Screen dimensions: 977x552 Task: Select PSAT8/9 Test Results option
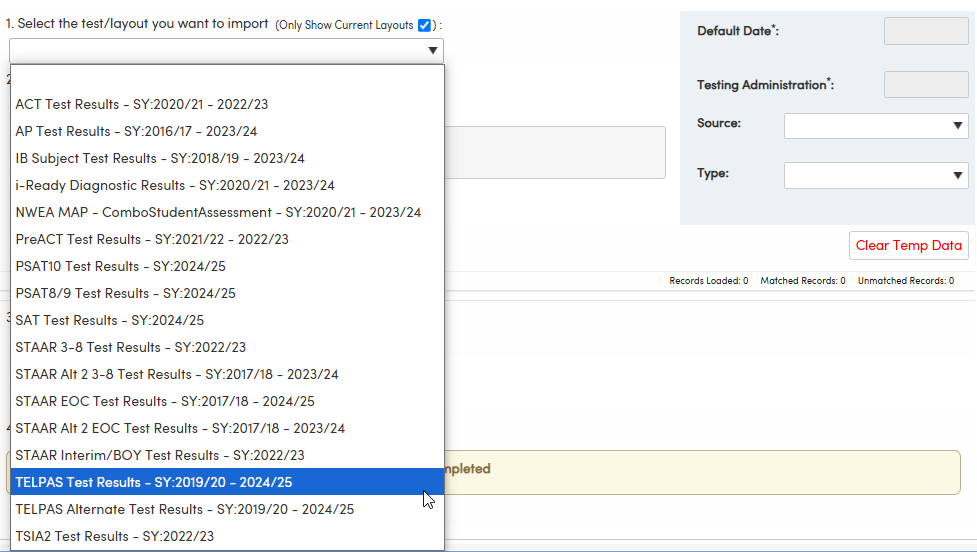227,293
